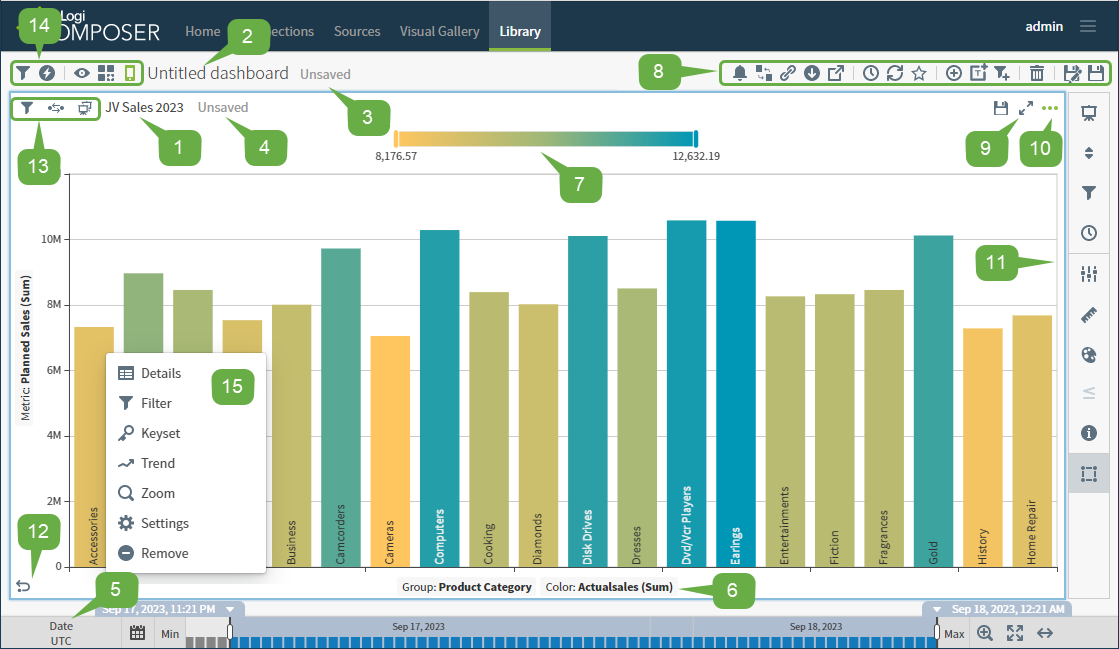Image resolution: width=1119 pixels, height=649 pixels.
Task: Select Trend from the context menu
Action: tap(157, 463)
